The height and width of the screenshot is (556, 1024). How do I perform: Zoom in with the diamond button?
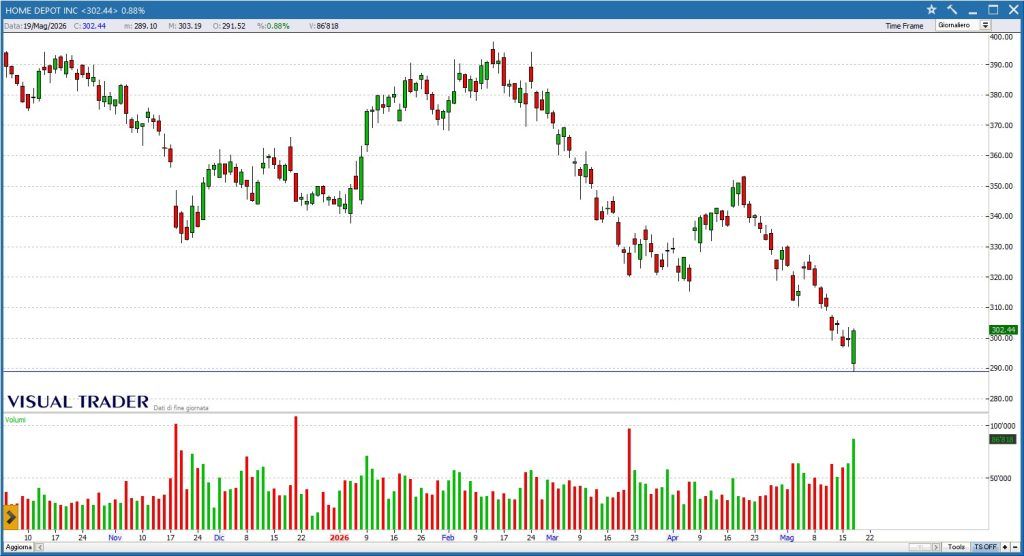[1005, 547]
